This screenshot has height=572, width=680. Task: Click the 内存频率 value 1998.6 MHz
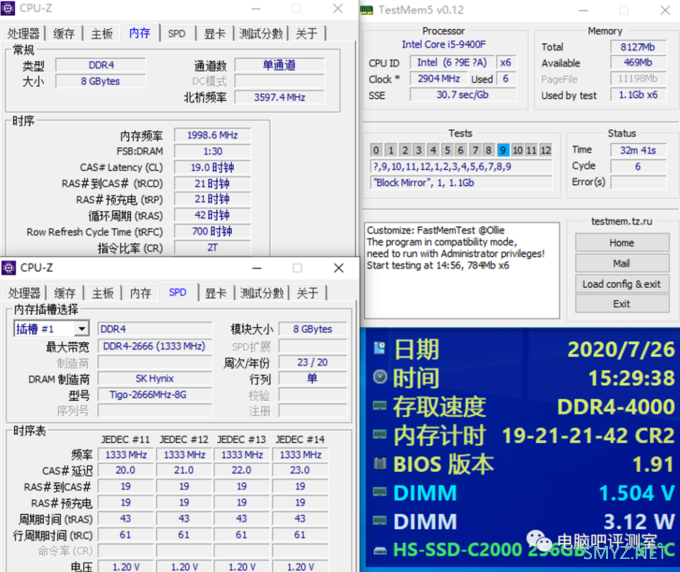pos(212,135)
